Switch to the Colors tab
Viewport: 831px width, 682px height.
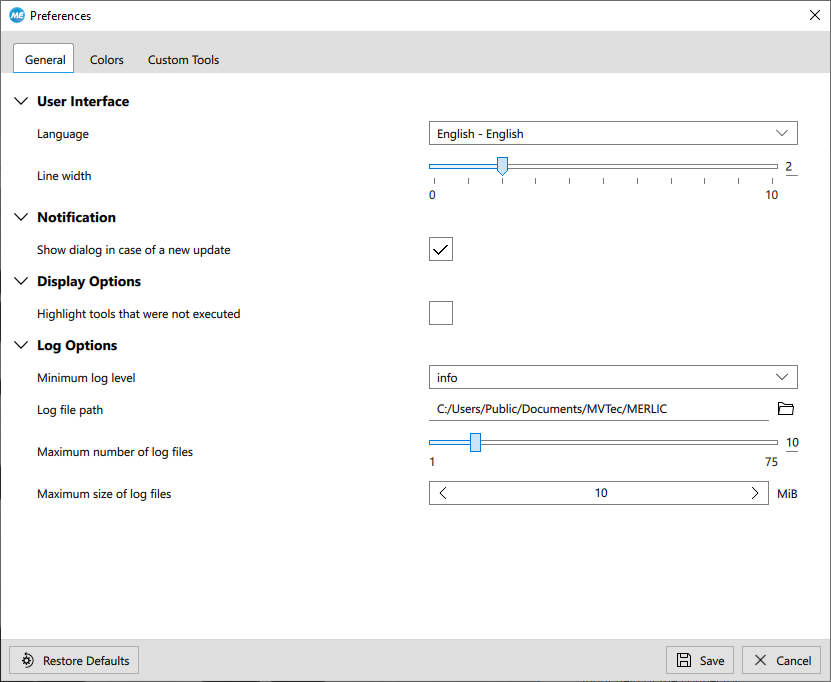[x=107, y=59]
